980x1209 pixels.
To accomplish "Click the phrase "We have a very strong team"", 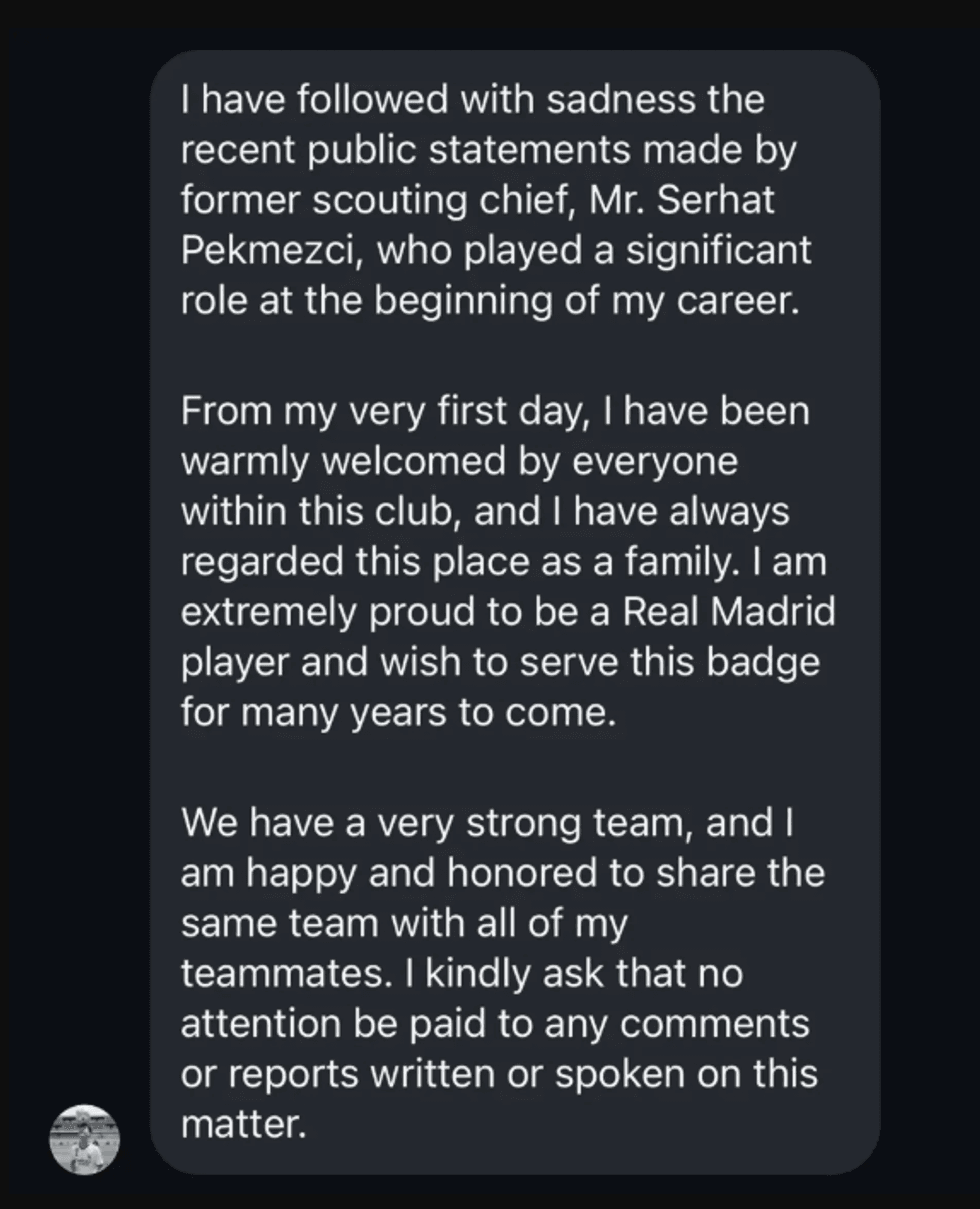I will pos(437,823).
